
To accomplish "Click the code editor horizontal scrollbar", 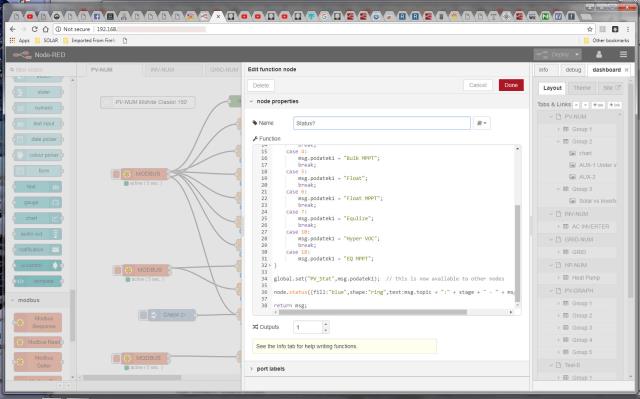I will [373, 312].
